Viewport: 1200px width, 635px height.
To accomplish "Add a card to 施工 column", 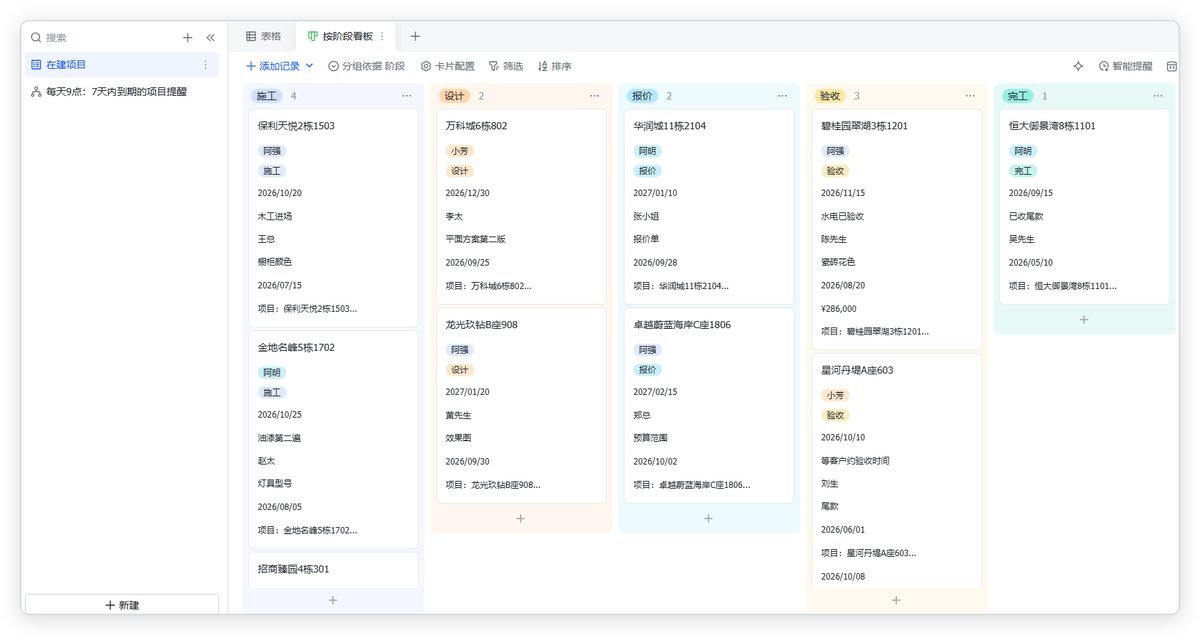I will pos(333,600).
